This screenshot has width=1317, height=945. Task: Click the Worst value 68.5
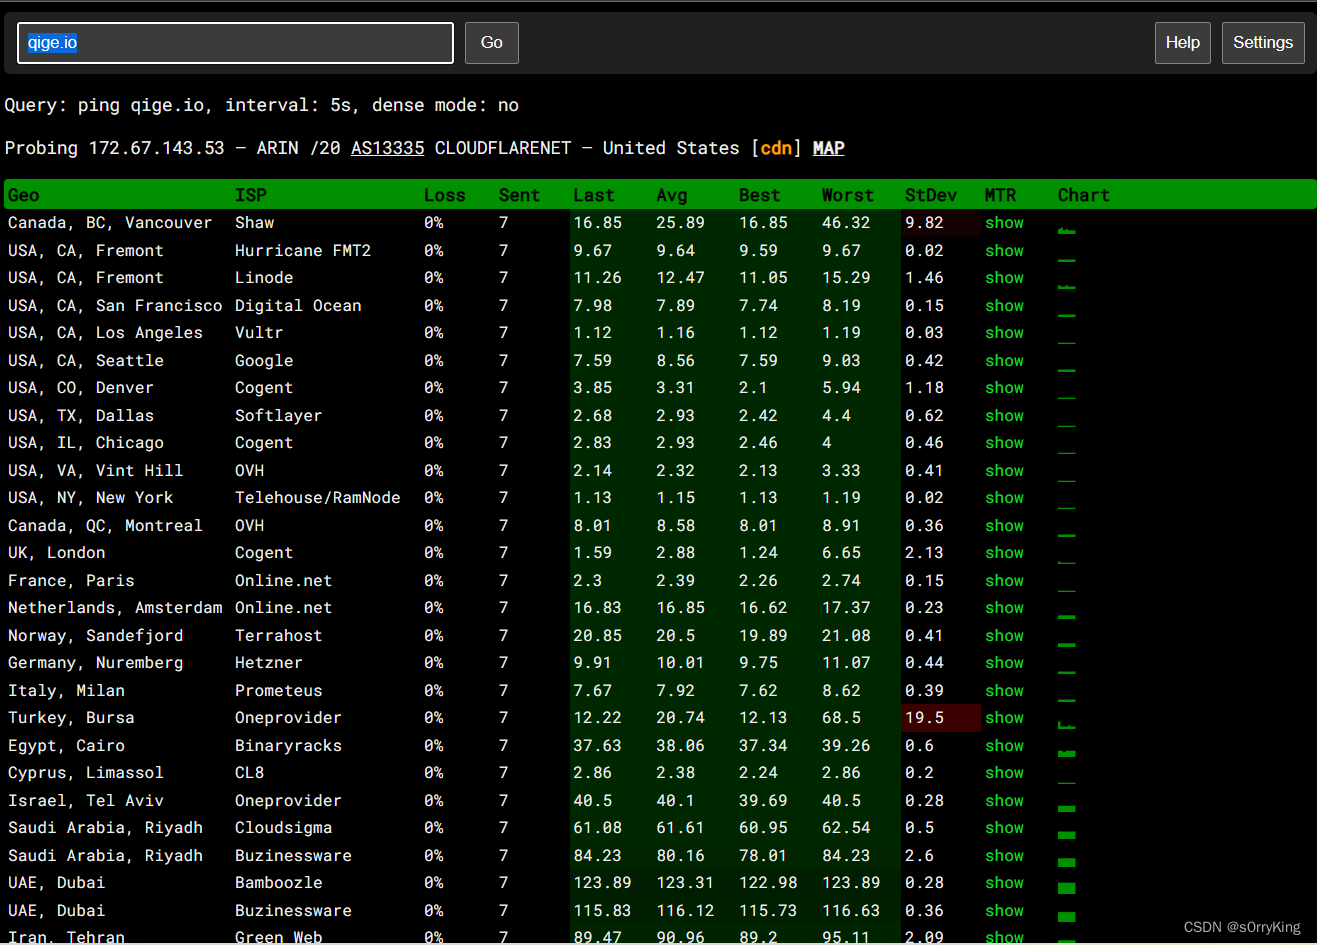[841, 718]
